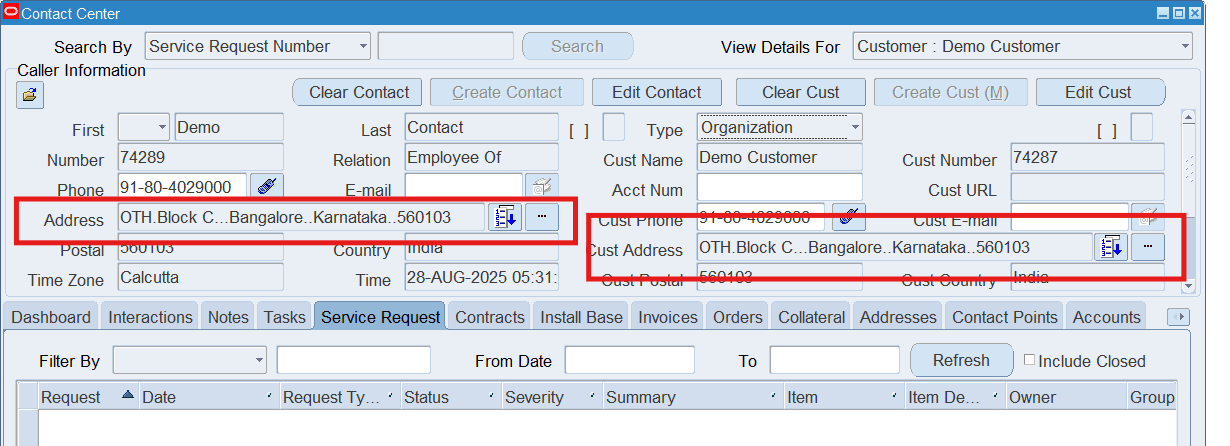
Task: Click the email icon beside Cust E-mail field
Action: click(1148, 216)
